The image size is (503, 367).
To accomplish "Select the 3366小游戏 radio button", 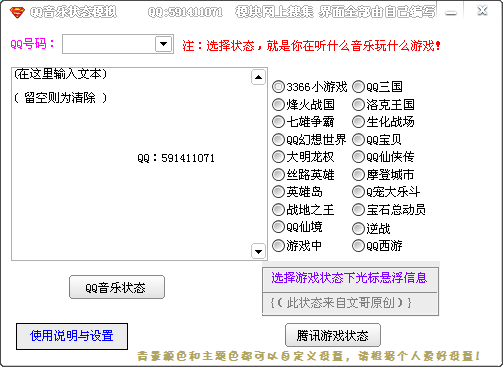I will 278,87.
